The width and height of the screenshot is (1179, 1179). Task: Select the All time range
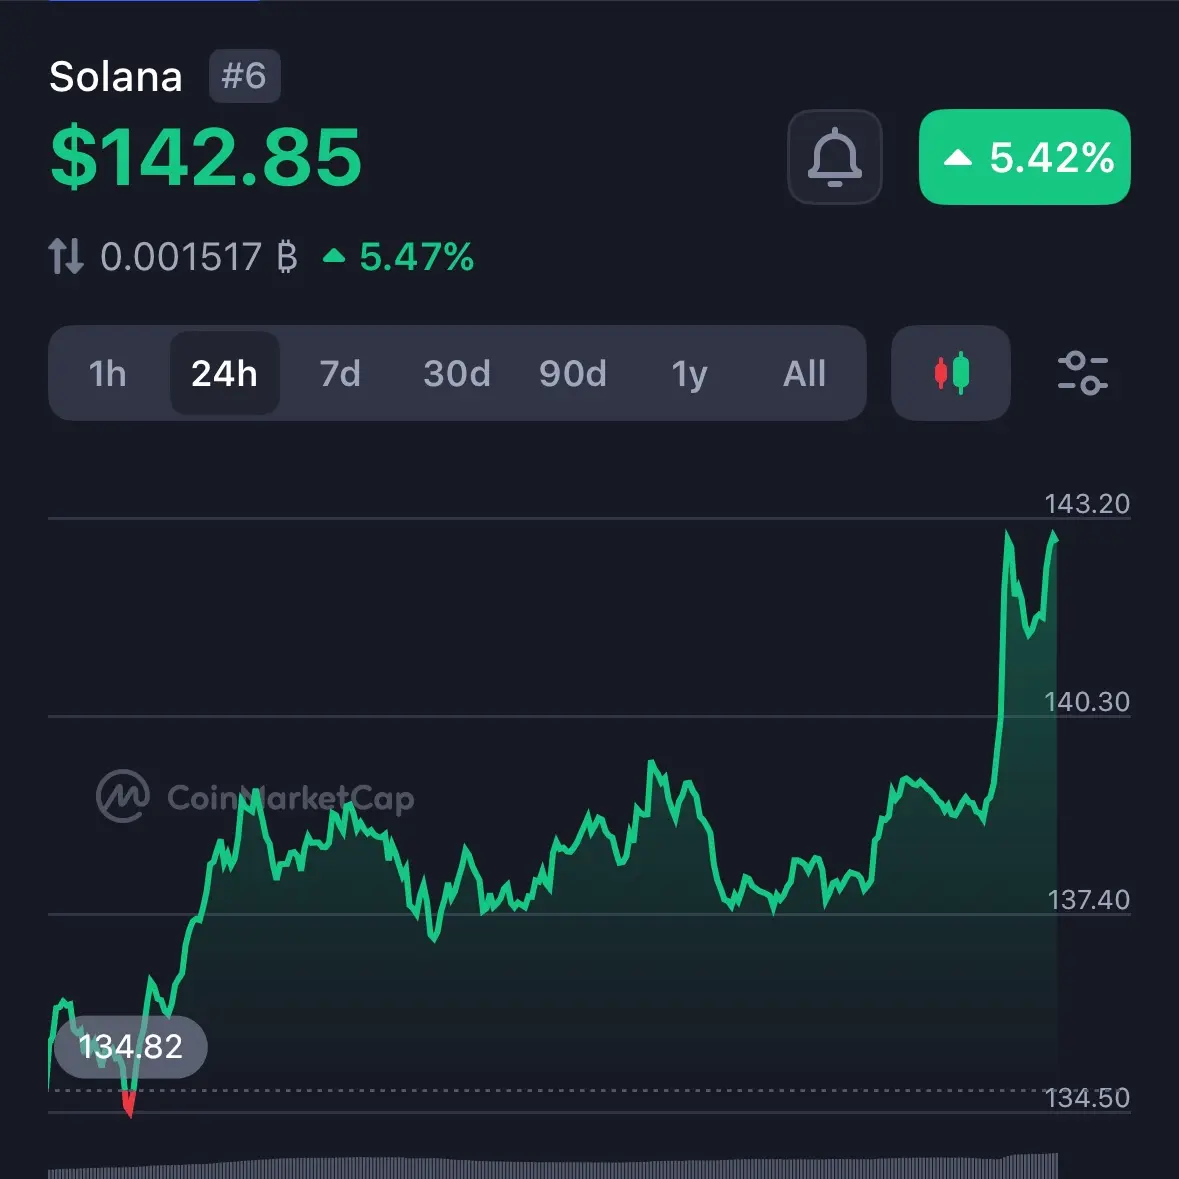[805, 374]
